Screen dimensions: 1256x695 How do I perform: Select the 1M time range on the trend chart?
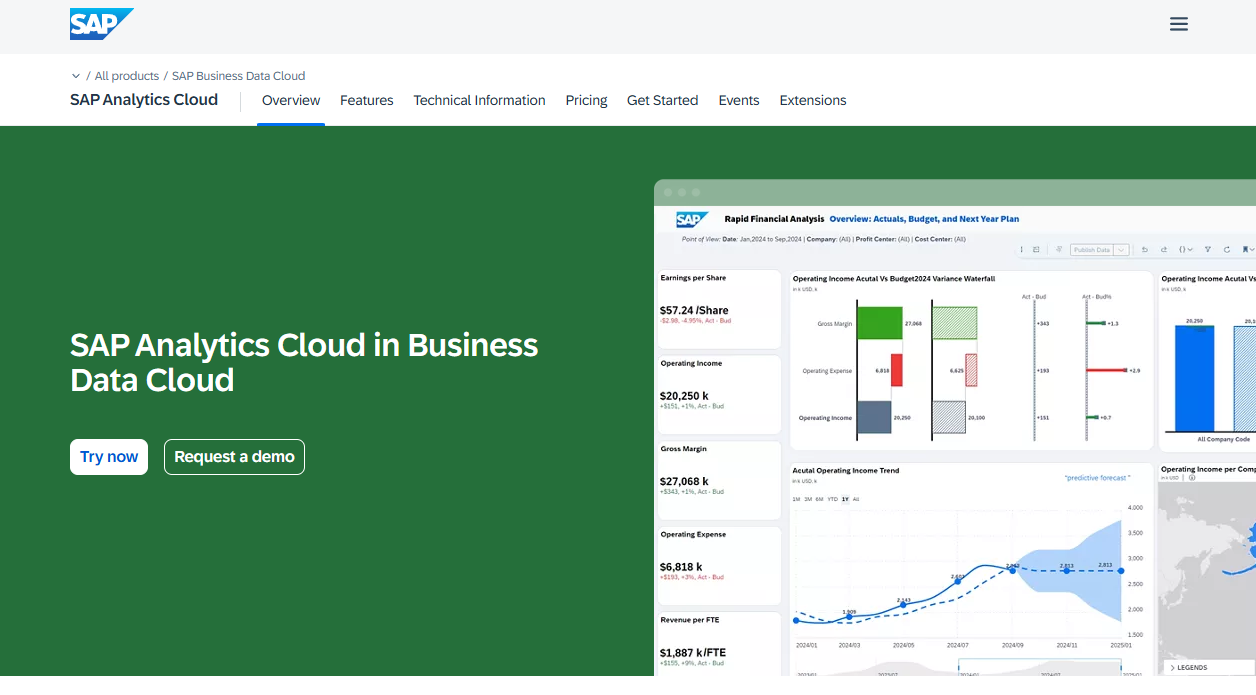click(797, 498)
